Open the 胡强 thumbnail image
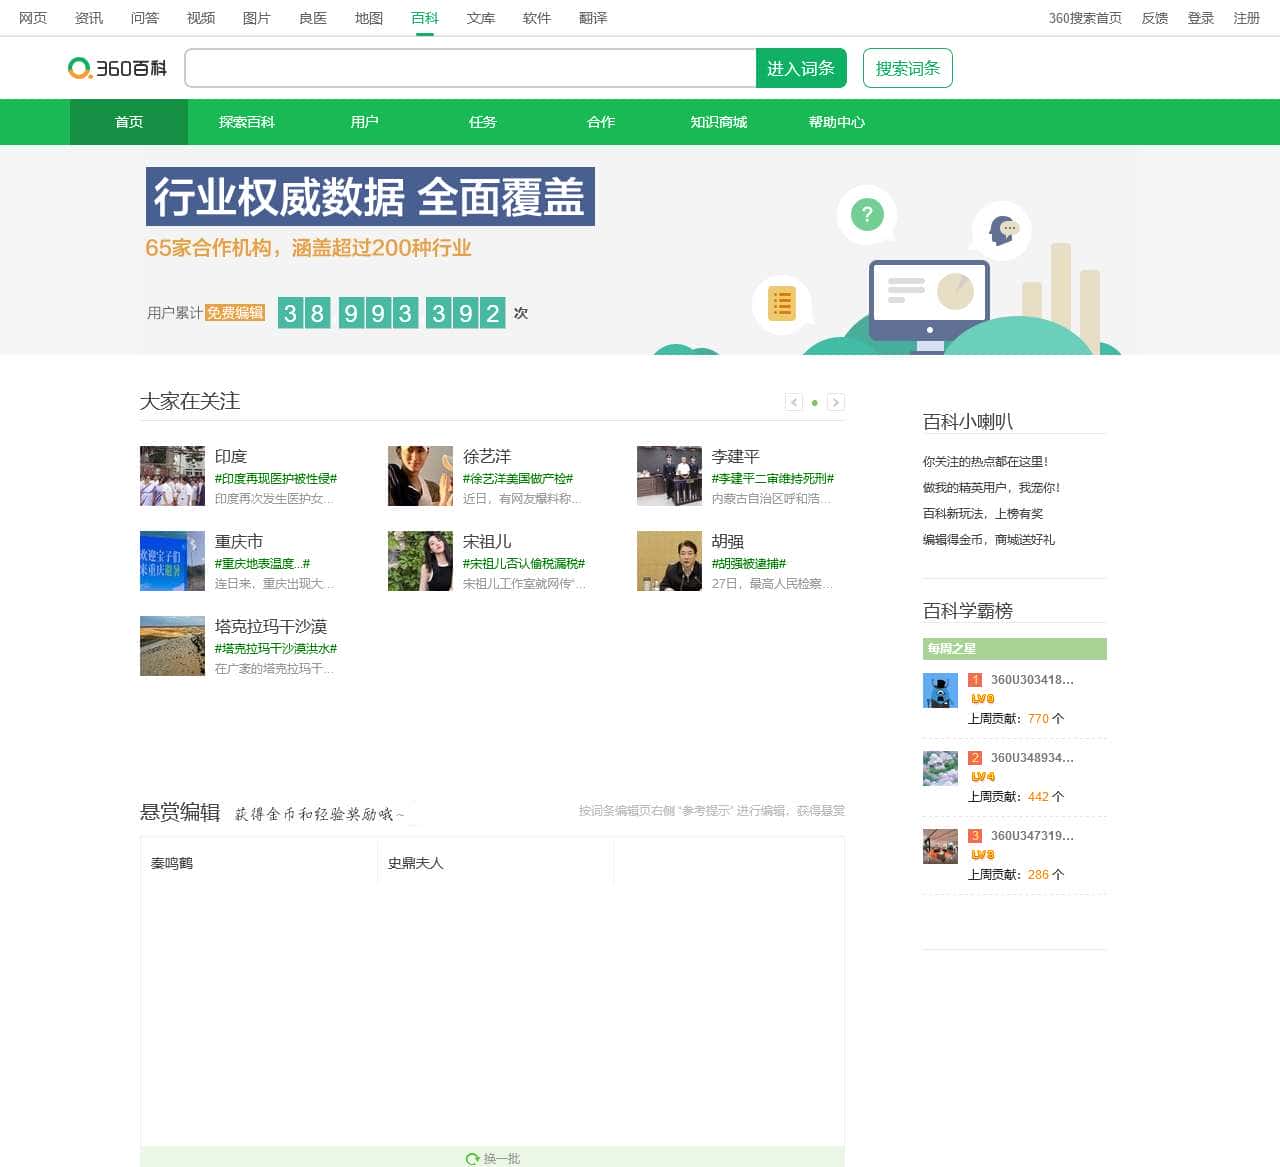1280x1167 pixels. click(669, 561)
